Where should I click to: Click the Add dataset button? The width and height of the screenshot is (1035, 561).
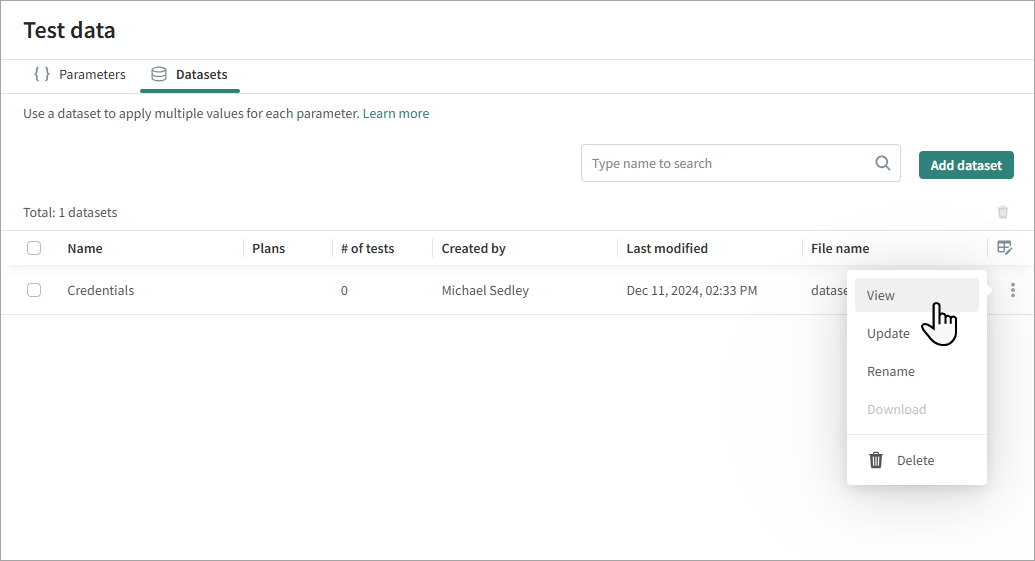(966, 165)
